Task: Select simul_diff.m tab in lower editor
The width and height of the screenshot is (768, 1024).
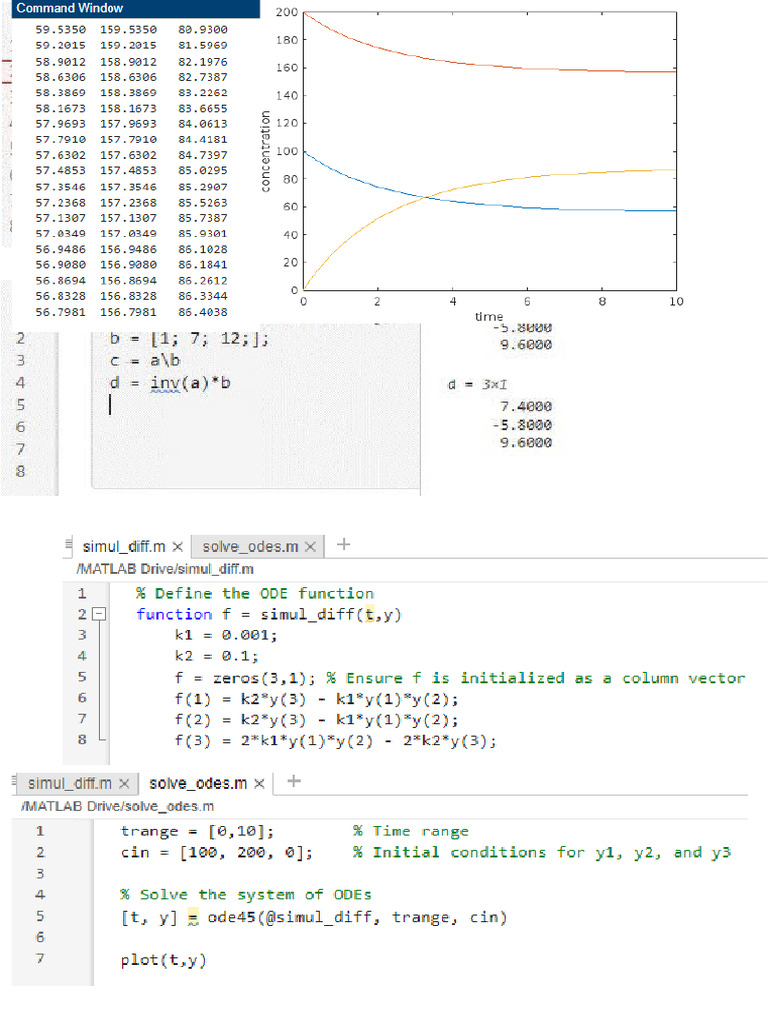Action: (69, 782)
